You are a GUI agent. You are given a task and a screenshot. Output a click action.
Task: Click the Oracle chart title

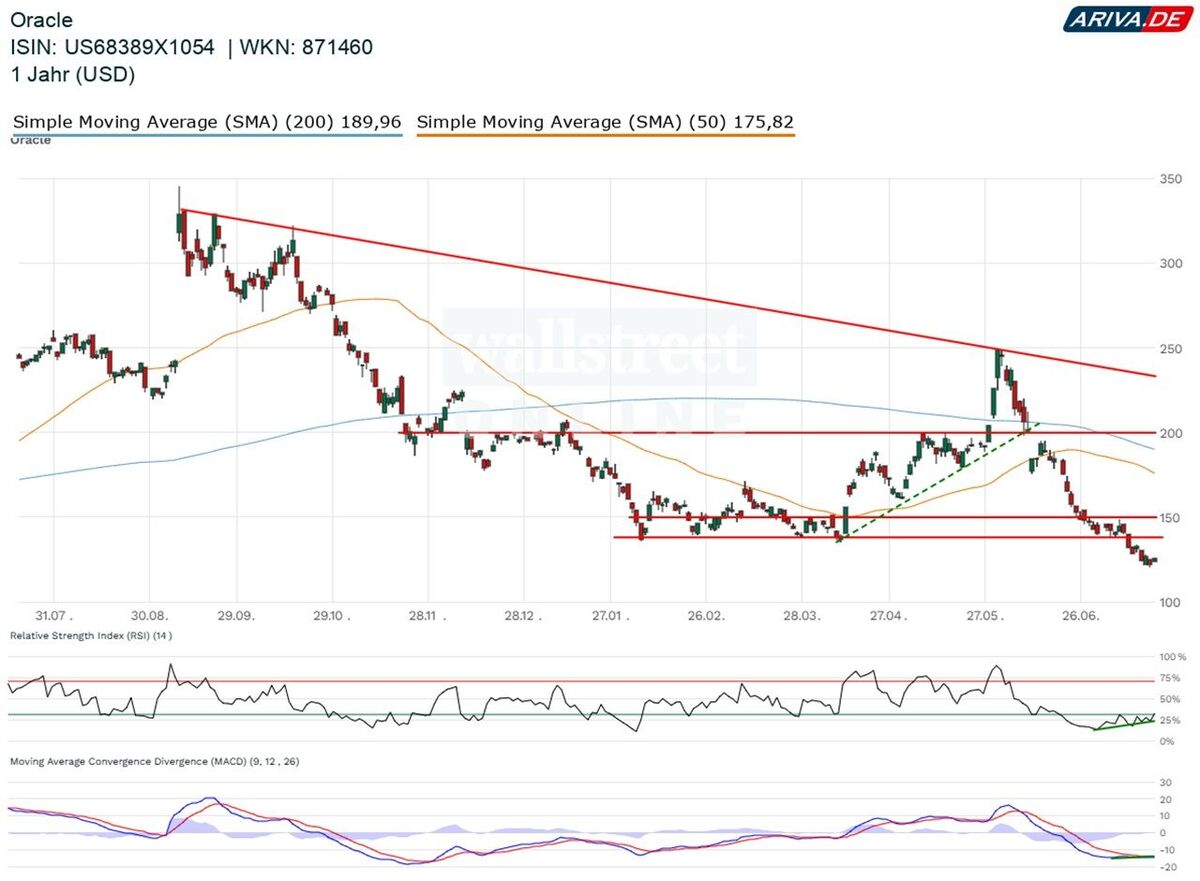coord(41,20)
